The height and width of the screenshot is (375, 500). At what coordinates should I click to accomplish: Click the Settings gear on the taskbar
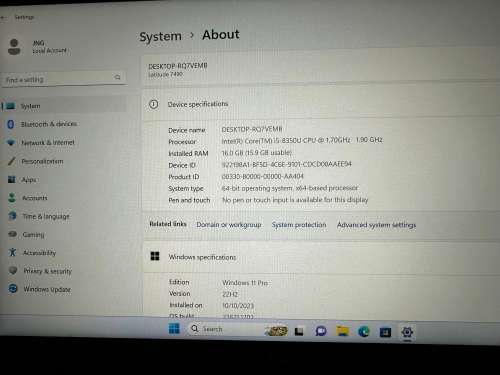407,332
